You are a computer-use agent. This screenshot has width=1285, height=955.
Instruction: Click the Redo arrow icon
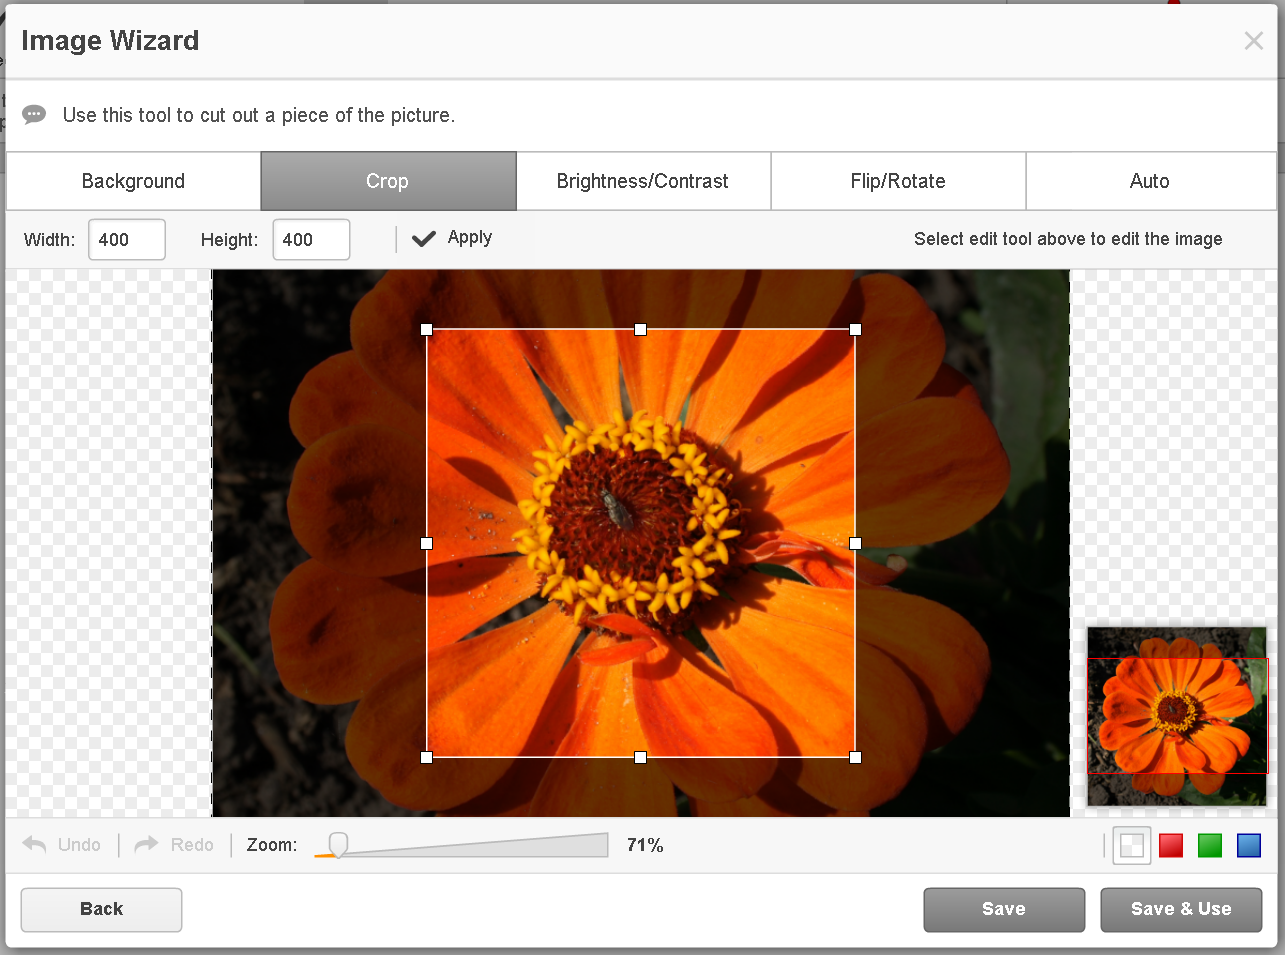144,844
